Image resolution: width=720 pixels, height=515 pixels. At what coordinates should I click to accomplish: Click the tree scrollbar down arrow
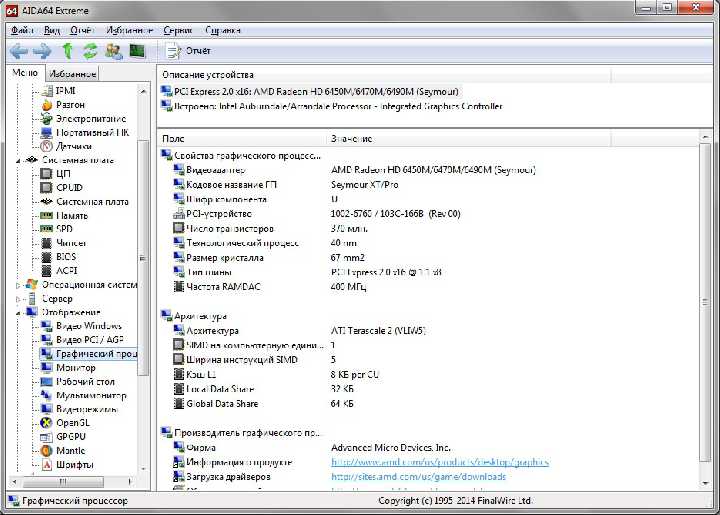(143, 469)
